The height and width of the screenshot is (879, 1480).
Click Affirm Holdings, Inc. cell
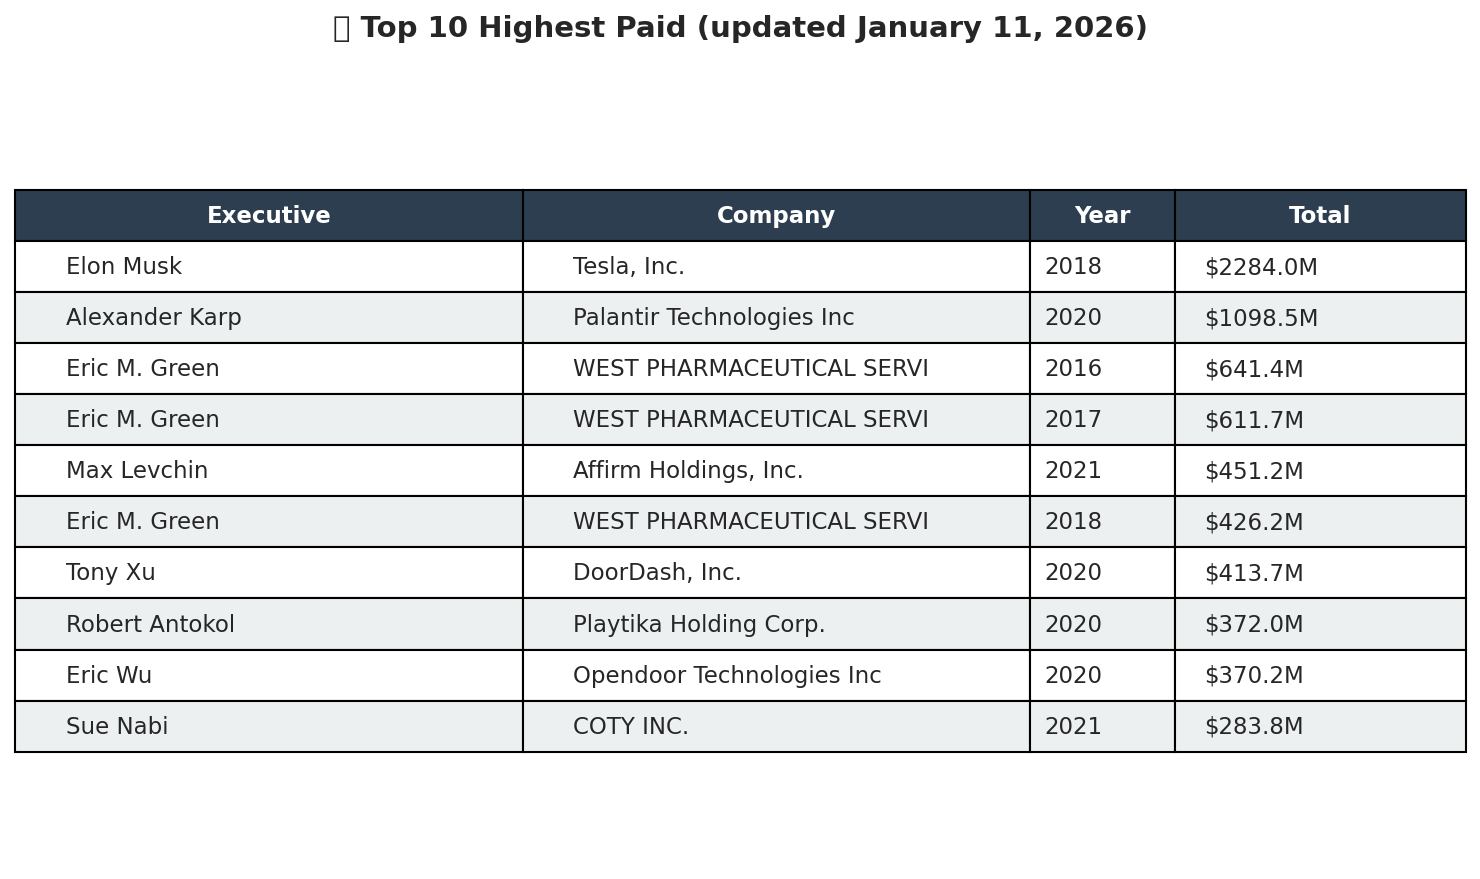pyautogui.click(x=776, y=471)
